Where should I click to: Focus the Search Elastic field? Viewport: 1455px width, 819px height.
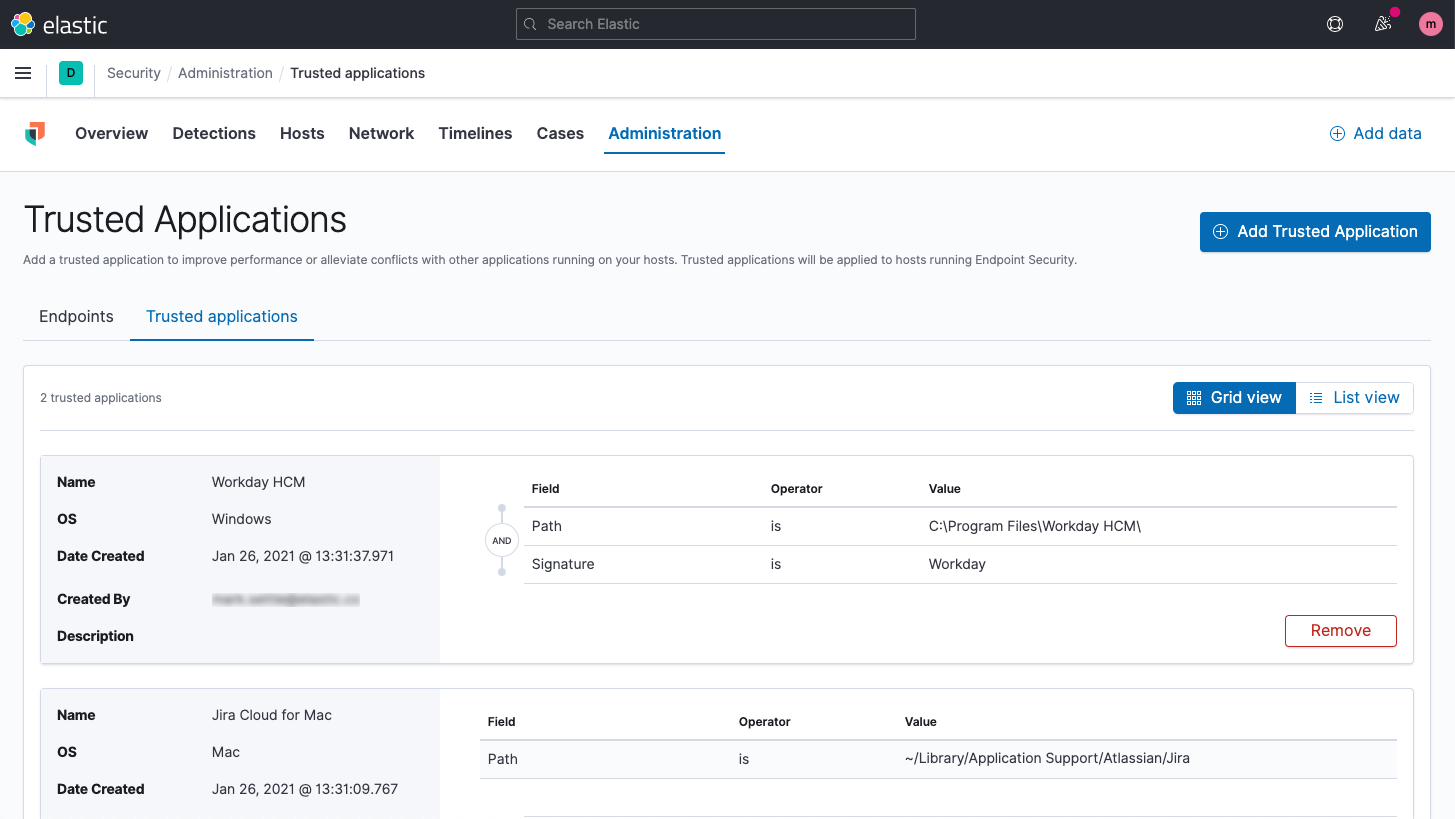[716, 24]
